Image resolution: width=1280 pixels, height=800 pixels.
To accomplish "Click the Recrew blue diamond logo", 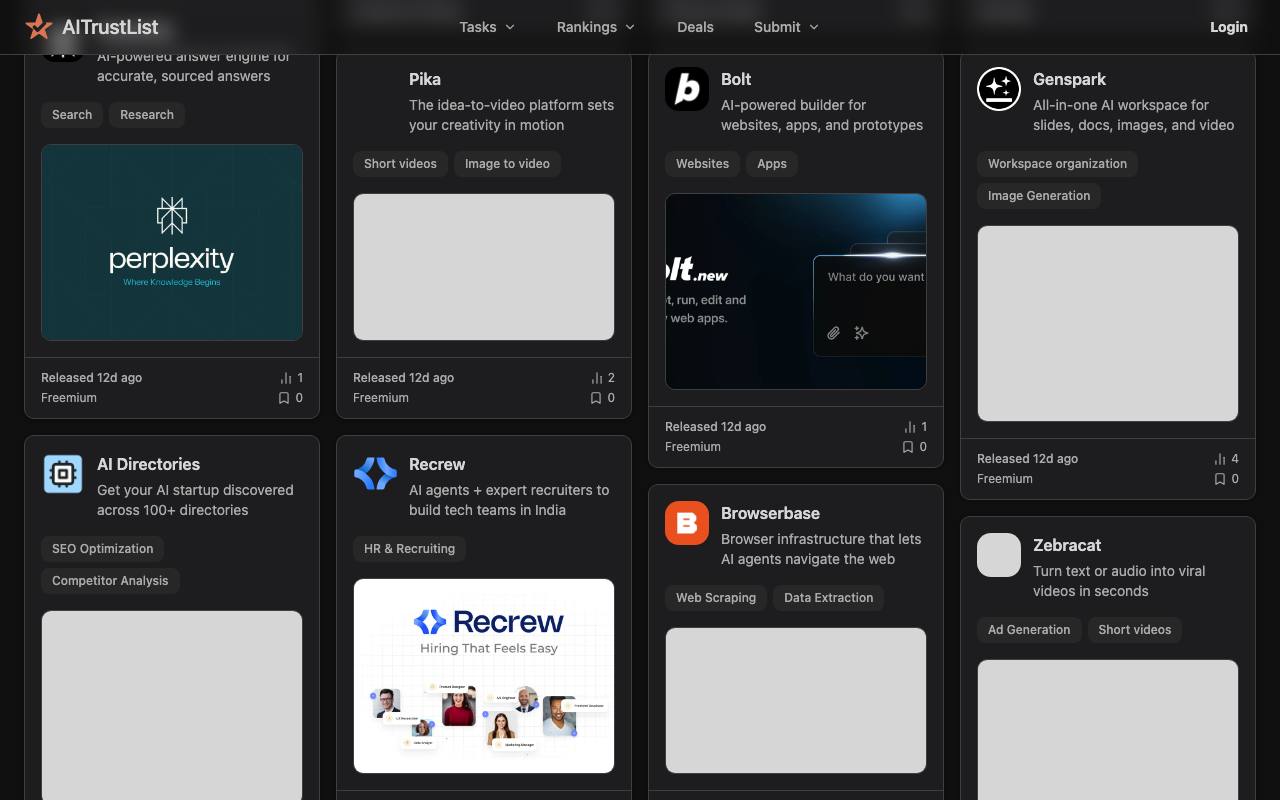I will pos(375,474).
